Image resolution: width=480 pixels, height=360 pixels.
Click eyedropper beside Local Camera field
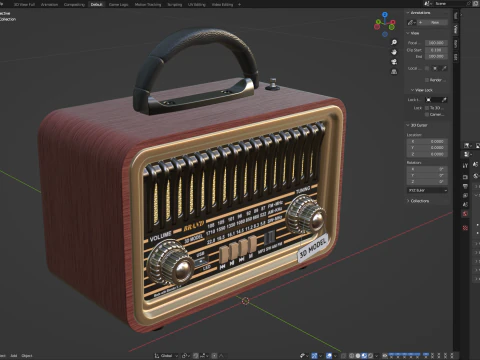coord(444,68)
